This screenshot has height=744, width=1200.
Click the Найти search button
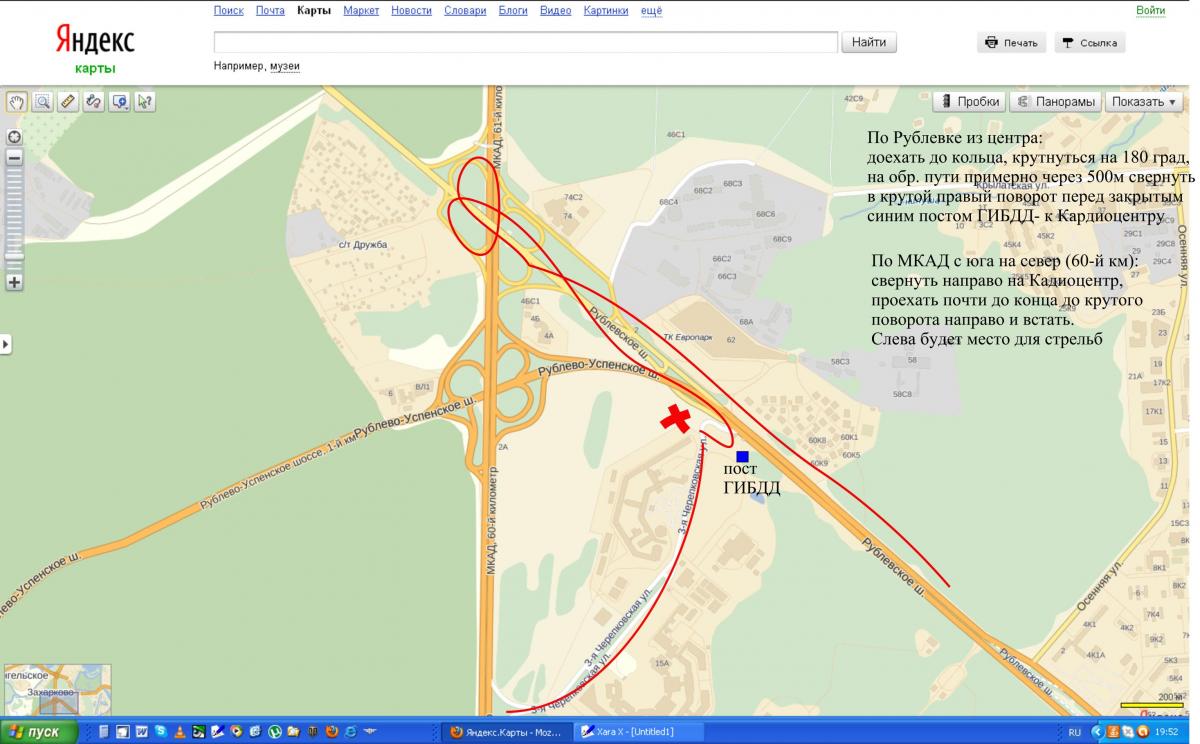870,42
